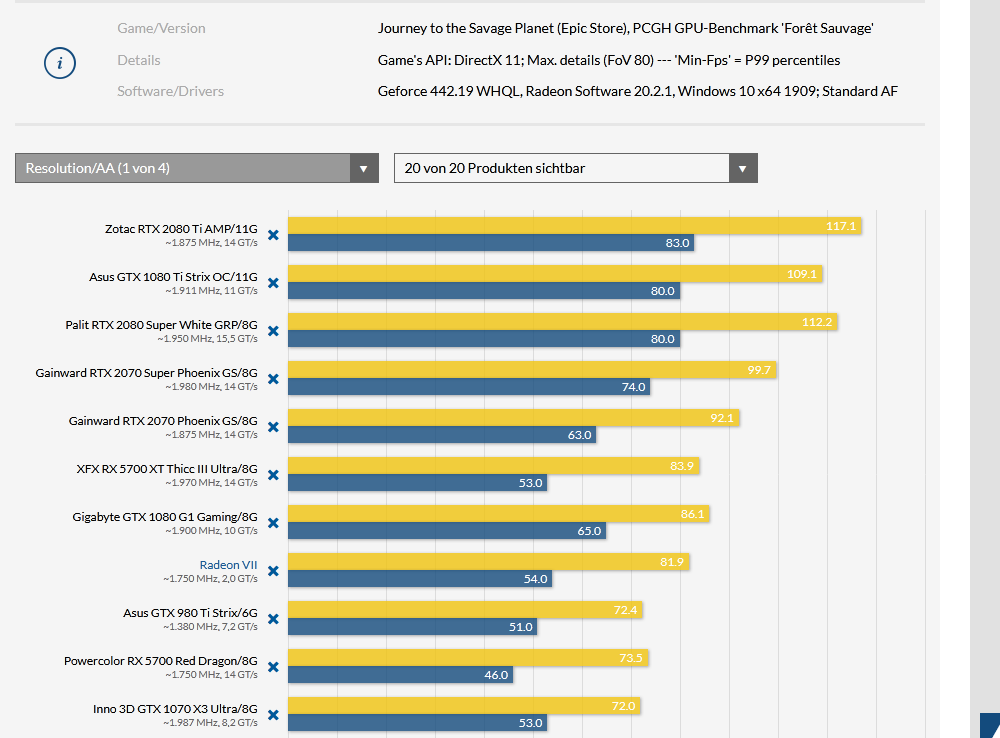Click the 46.0 blue bar

[401, 675]
